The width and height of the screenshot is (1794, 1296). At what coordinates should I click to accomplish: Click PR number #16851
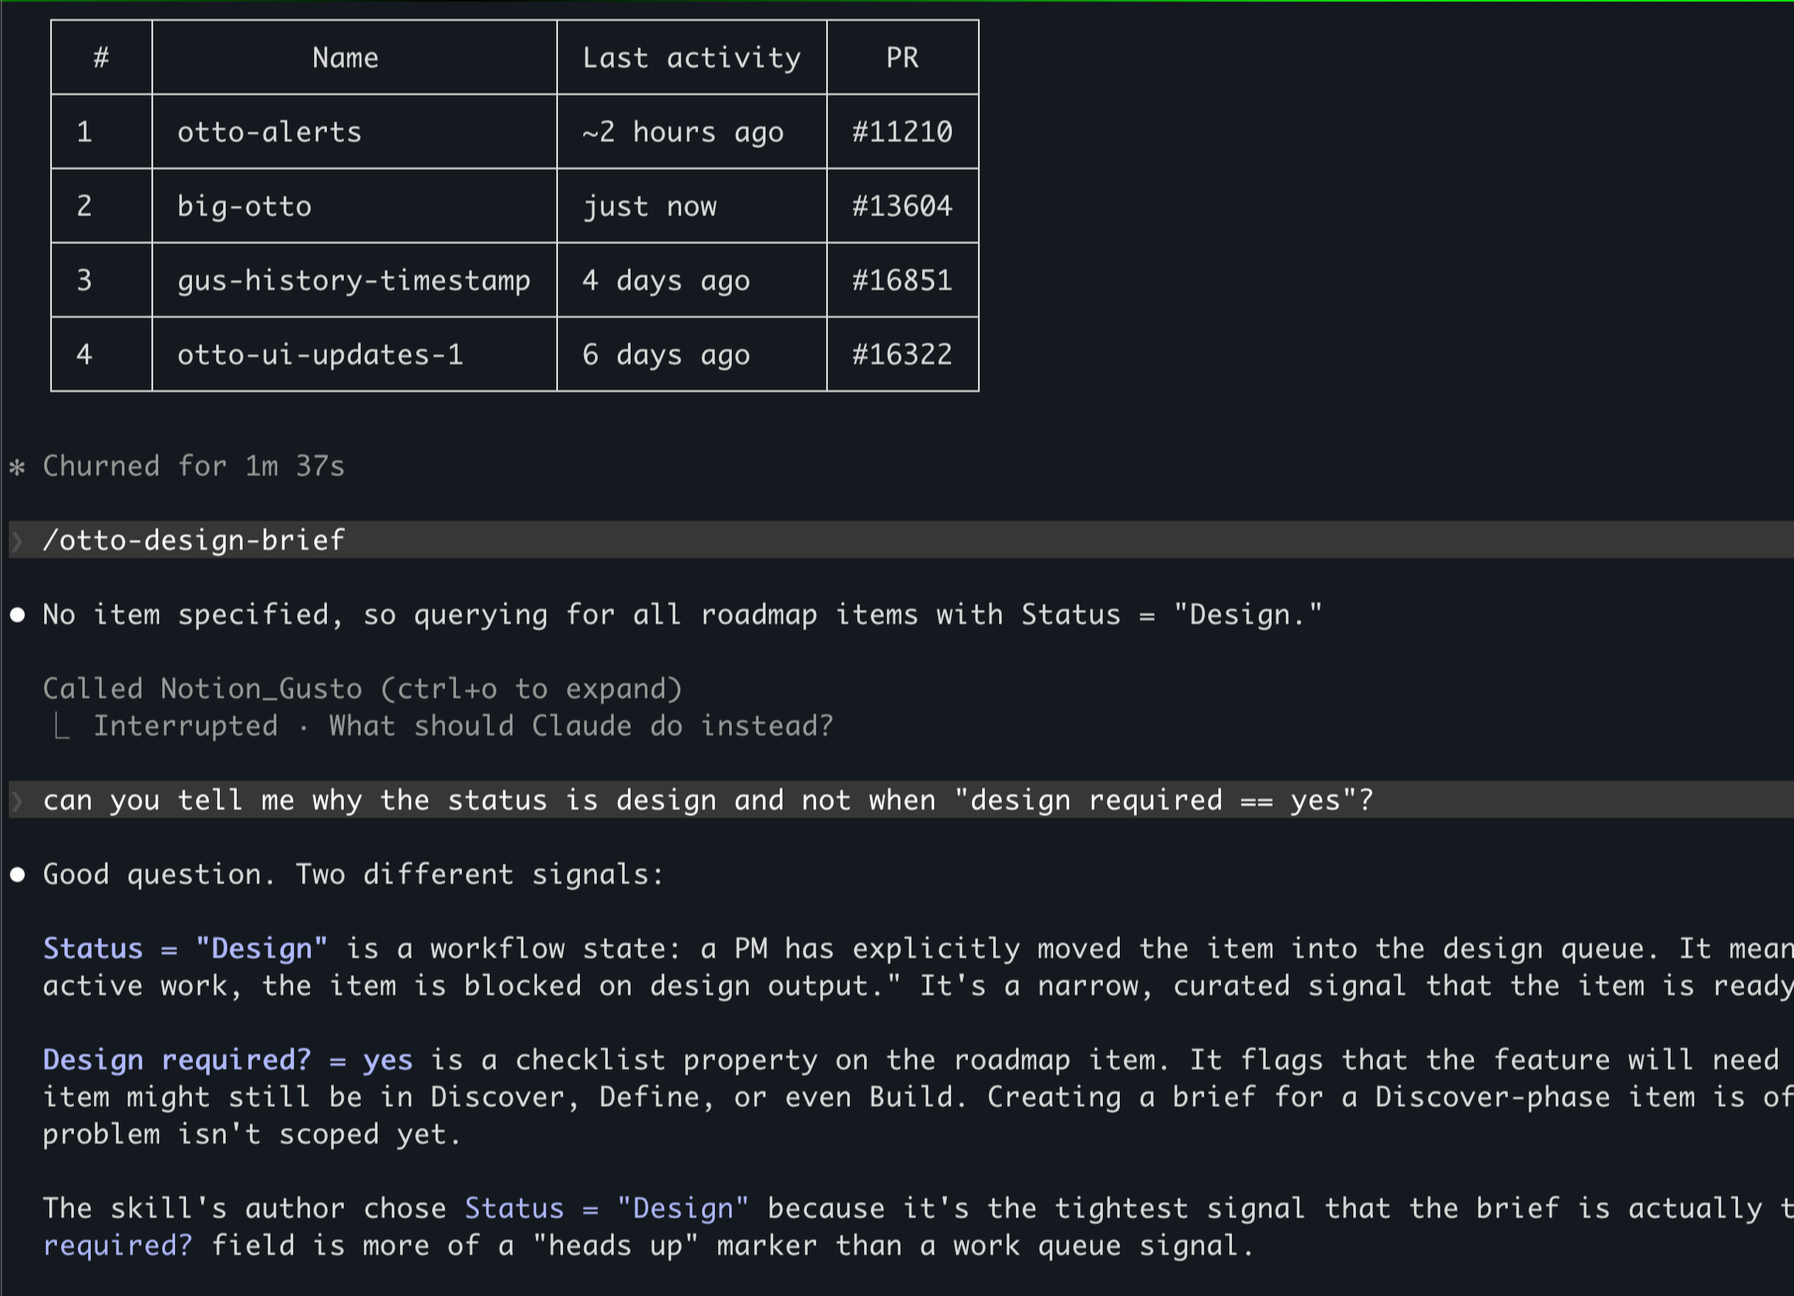[x=902, y=280]
